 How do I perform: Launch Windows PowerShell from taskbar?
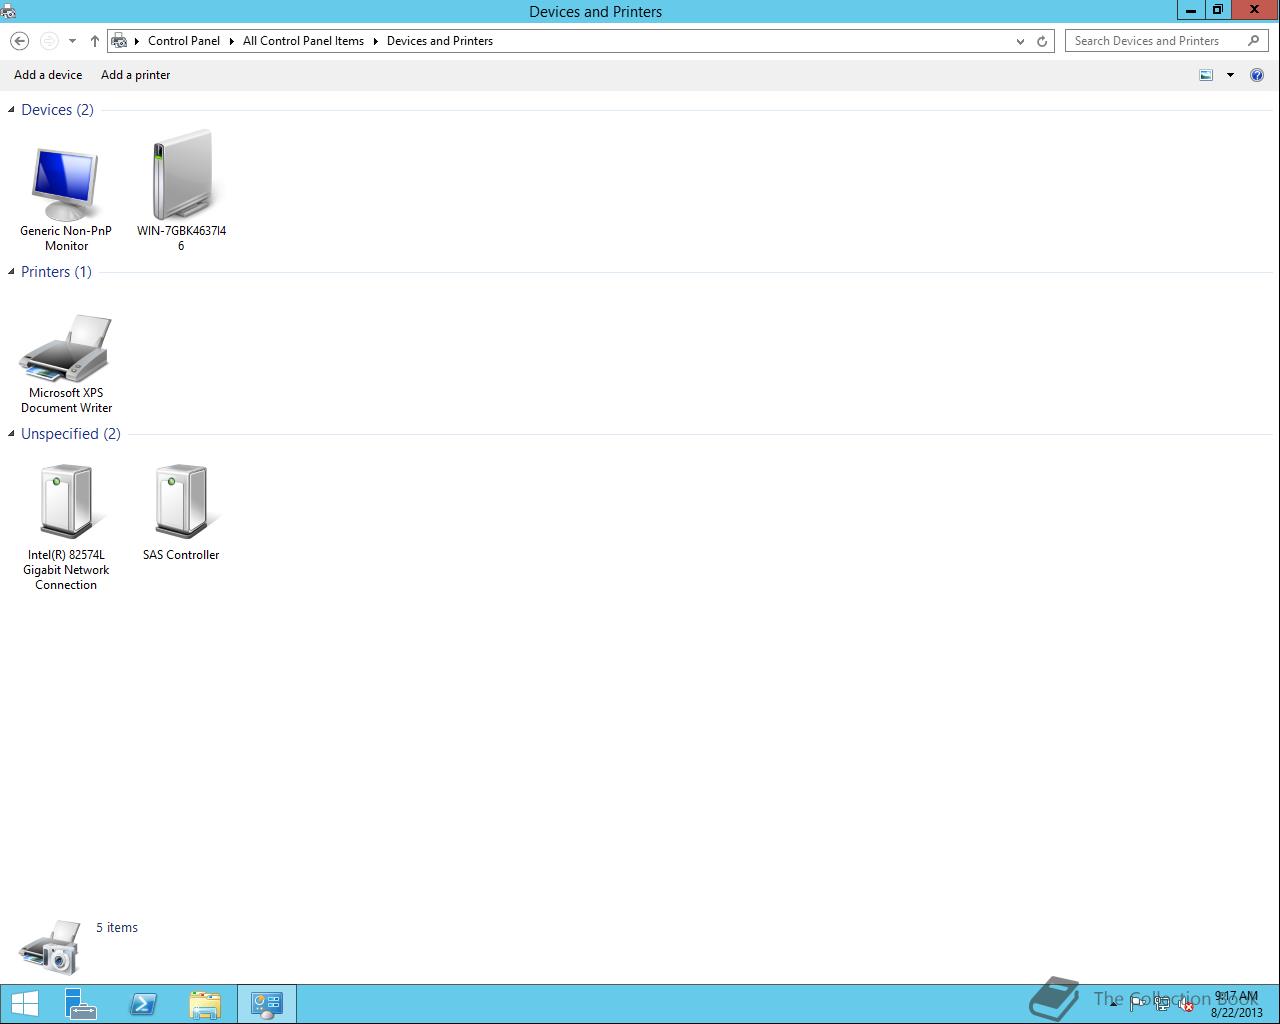coord(143,1004)
